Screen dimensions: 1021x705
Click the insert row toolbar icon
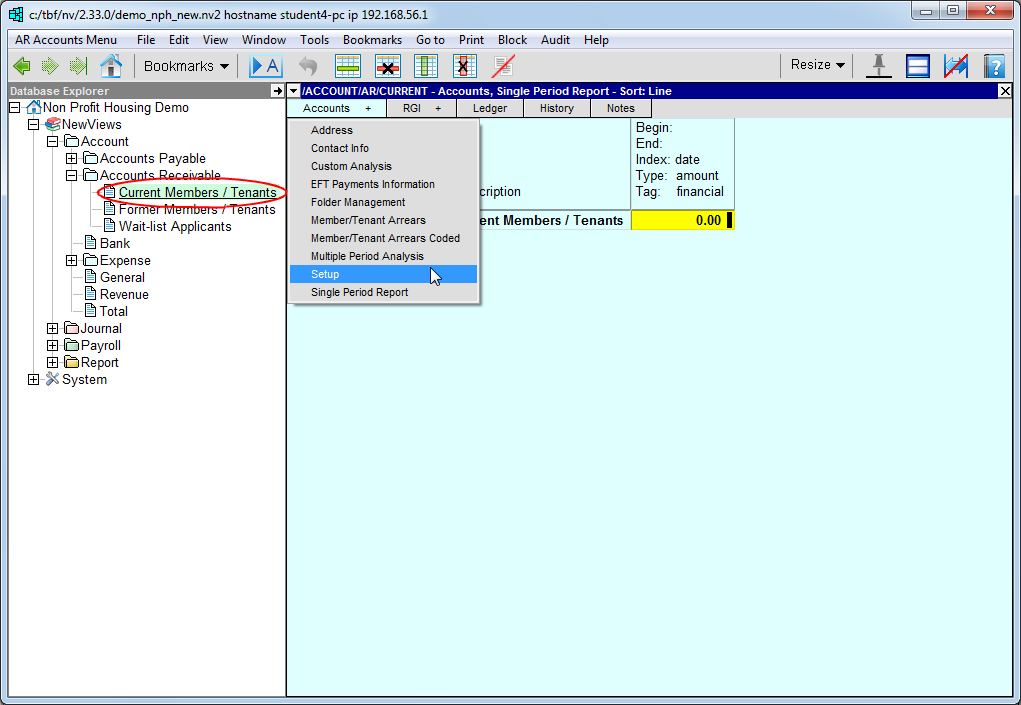click(x=348, y=66)
